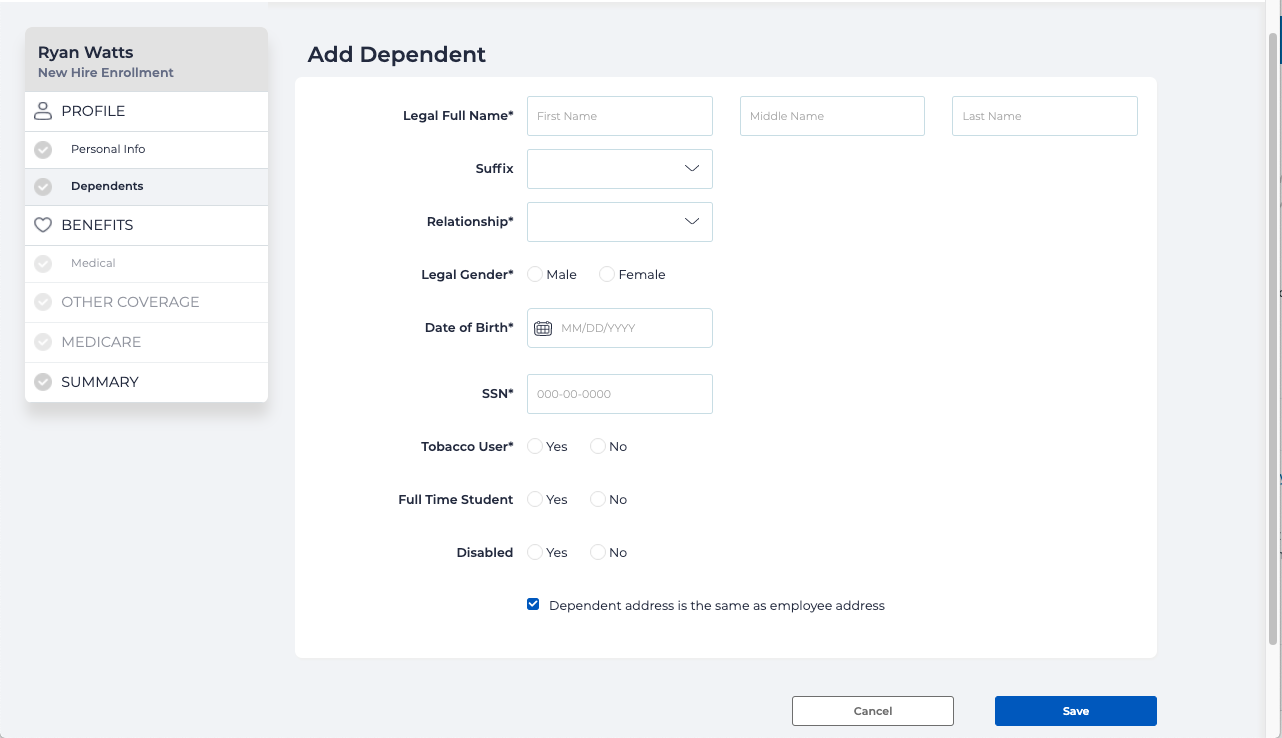The height and width of the screenshot is (738, 1282).
Task: Save the new dependent
Action: pyautogui.click(x=1075, y=710)
